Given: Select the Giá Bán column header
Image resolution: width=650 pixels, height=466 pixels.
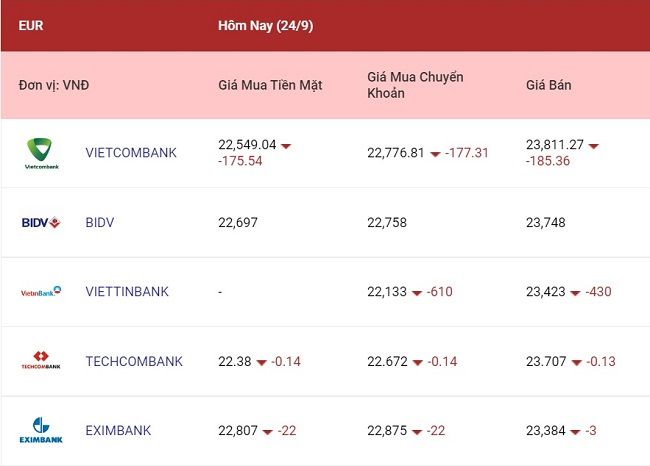Looking at the screenshot, I should pos(548,85).
